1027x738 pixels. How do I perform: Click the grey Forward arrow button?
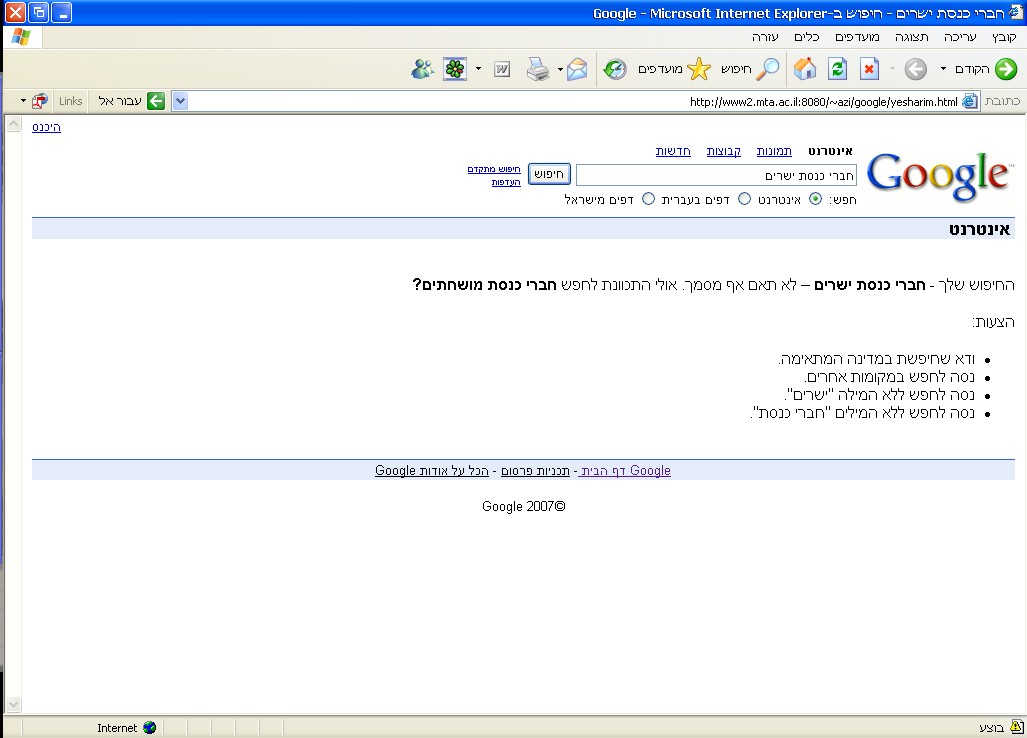[916, 69]
